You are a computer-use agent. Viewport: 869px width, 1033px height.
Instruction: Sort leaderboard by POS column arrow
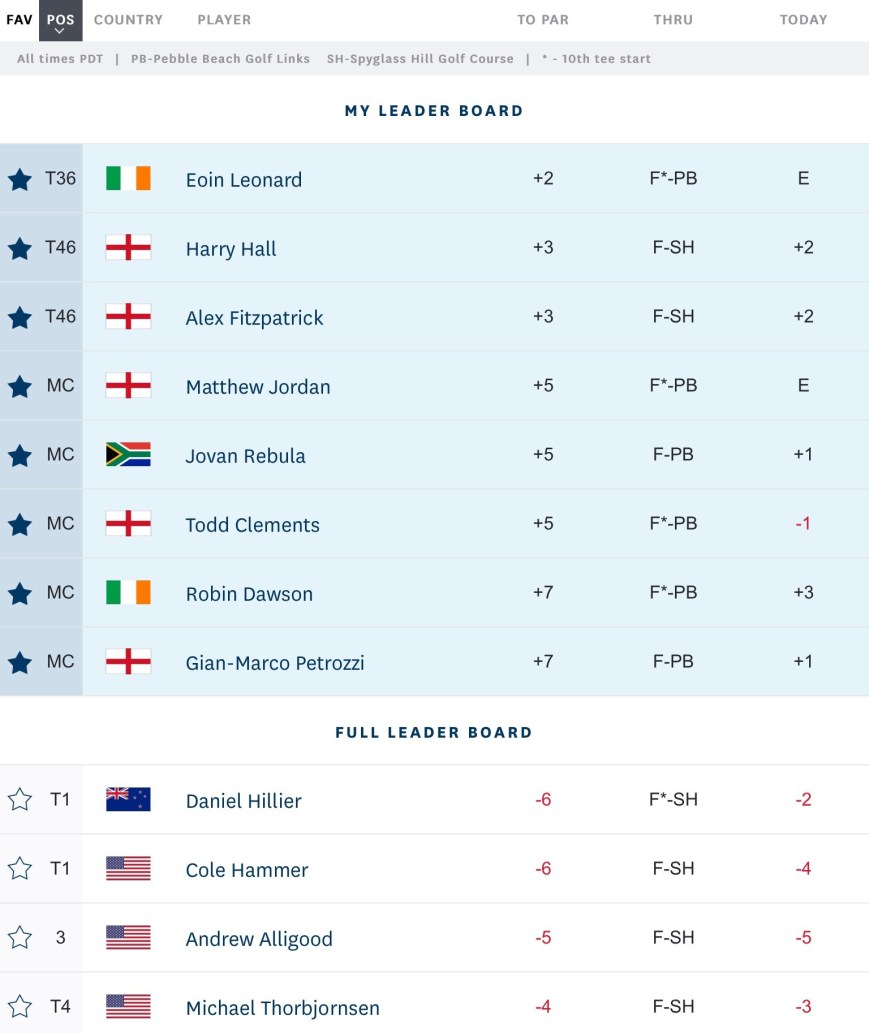[60, 22]
